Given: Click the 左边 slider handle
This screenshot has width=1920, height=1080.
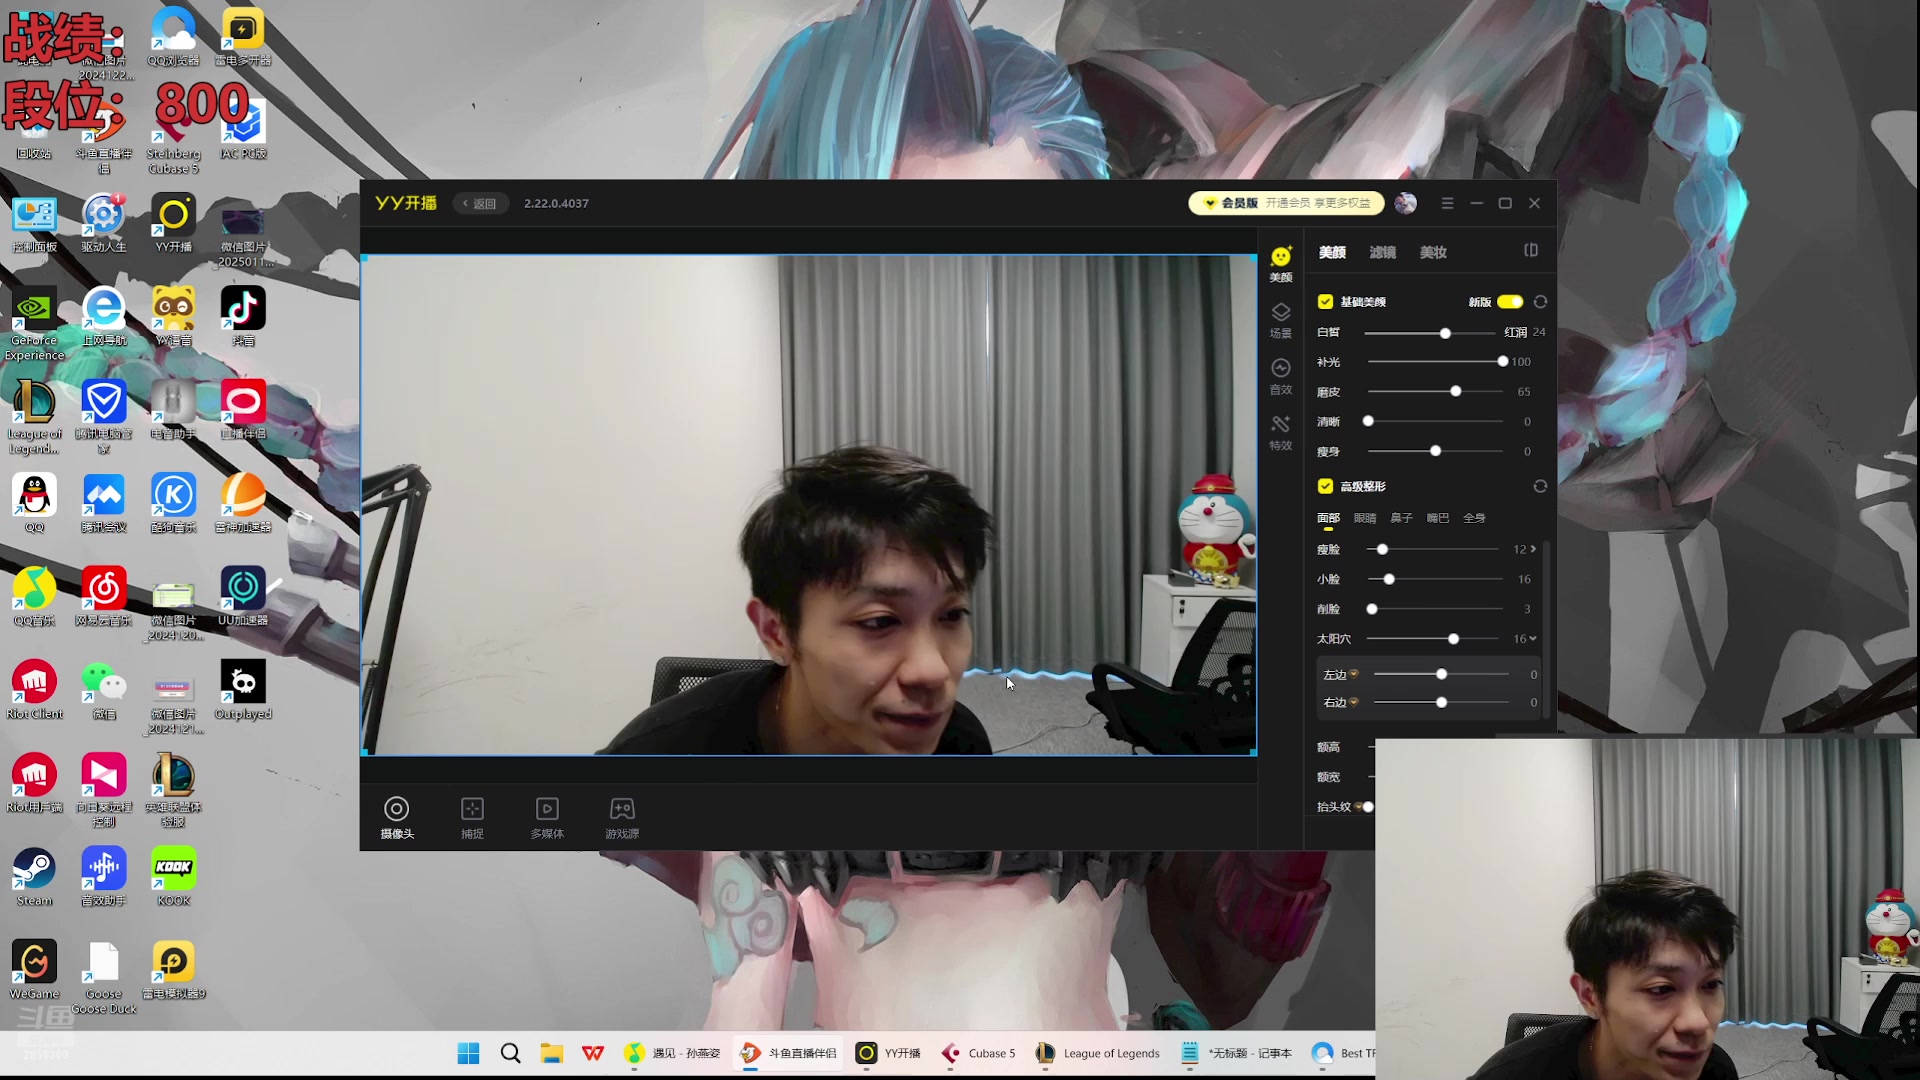Looking at the screenshot, I should (x=1442, y=675).
